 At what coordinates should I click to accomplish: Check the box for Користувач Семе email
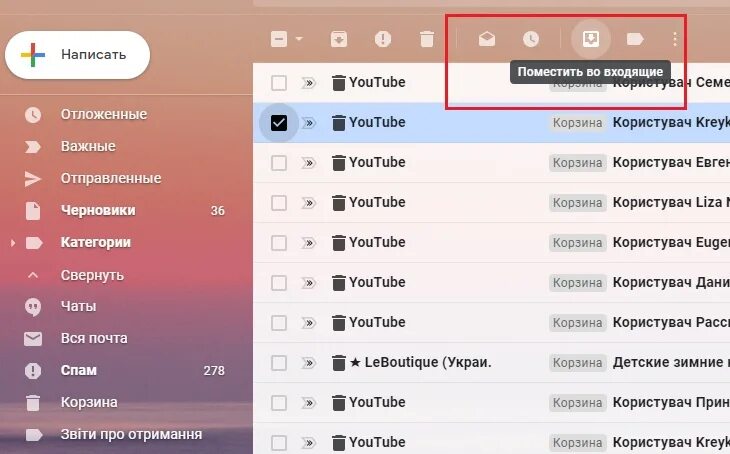[x=279, y=83]
